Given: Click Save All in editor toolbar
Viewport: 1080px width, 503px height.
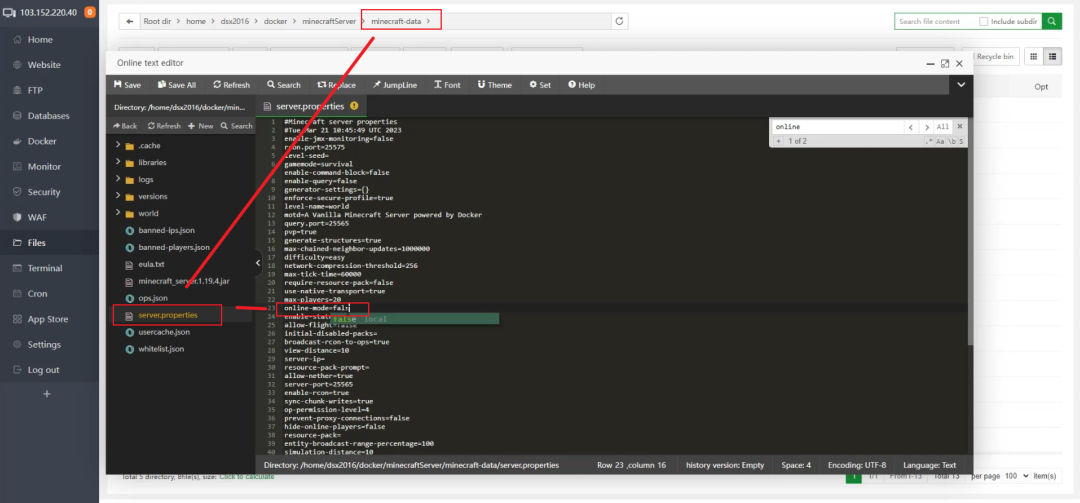Looking at the screenshot, I should (176, 85).
